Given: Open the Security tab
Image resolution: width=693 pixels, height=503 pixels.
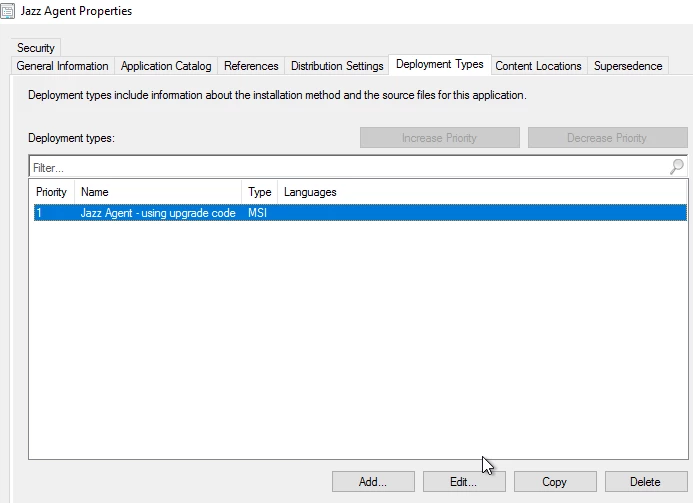Looking at the screenshot, I should (36, 48).
